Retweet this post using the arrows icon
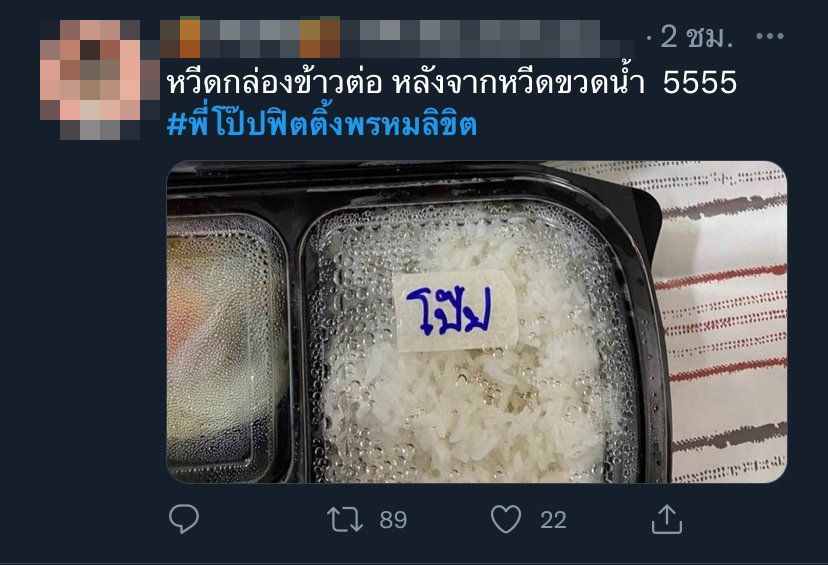 [x=344, y=519]
